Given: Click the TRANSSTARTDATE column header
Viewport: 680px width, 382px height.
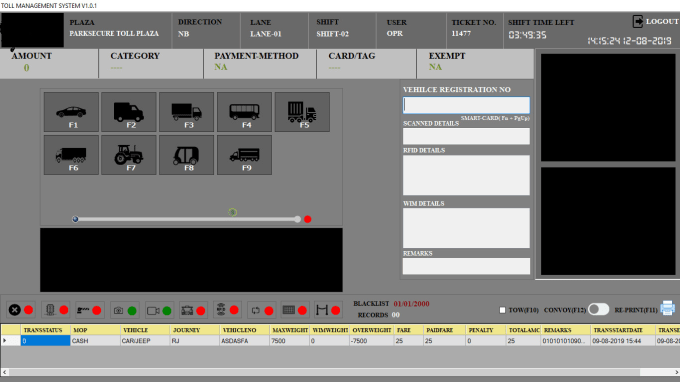Looking at the screenshot, I should pyautogui.click(x=623, y=330).
